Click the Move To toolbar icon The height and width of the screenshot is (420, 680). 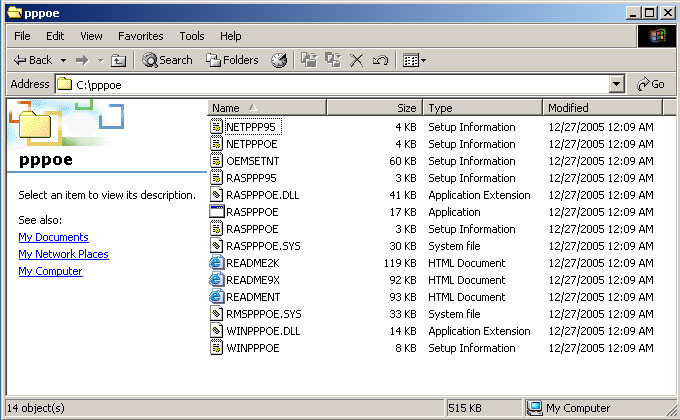click(309, 60)
